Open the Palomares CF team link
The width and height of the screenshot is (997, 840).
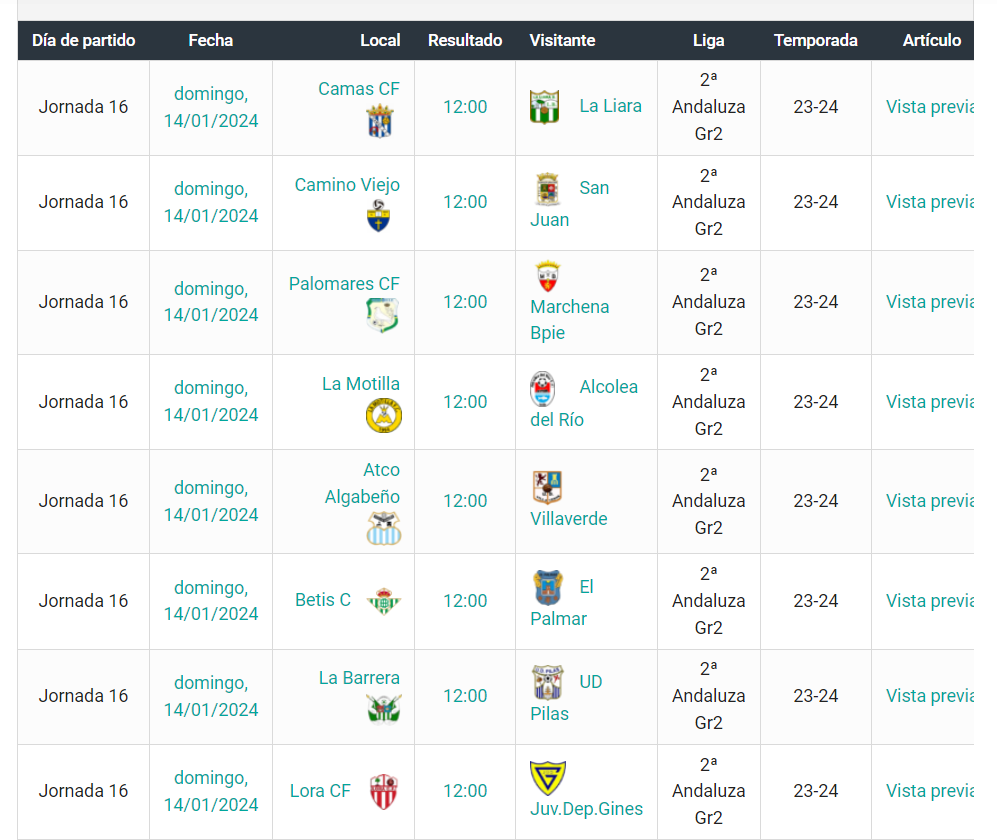(x=344, y=284)
